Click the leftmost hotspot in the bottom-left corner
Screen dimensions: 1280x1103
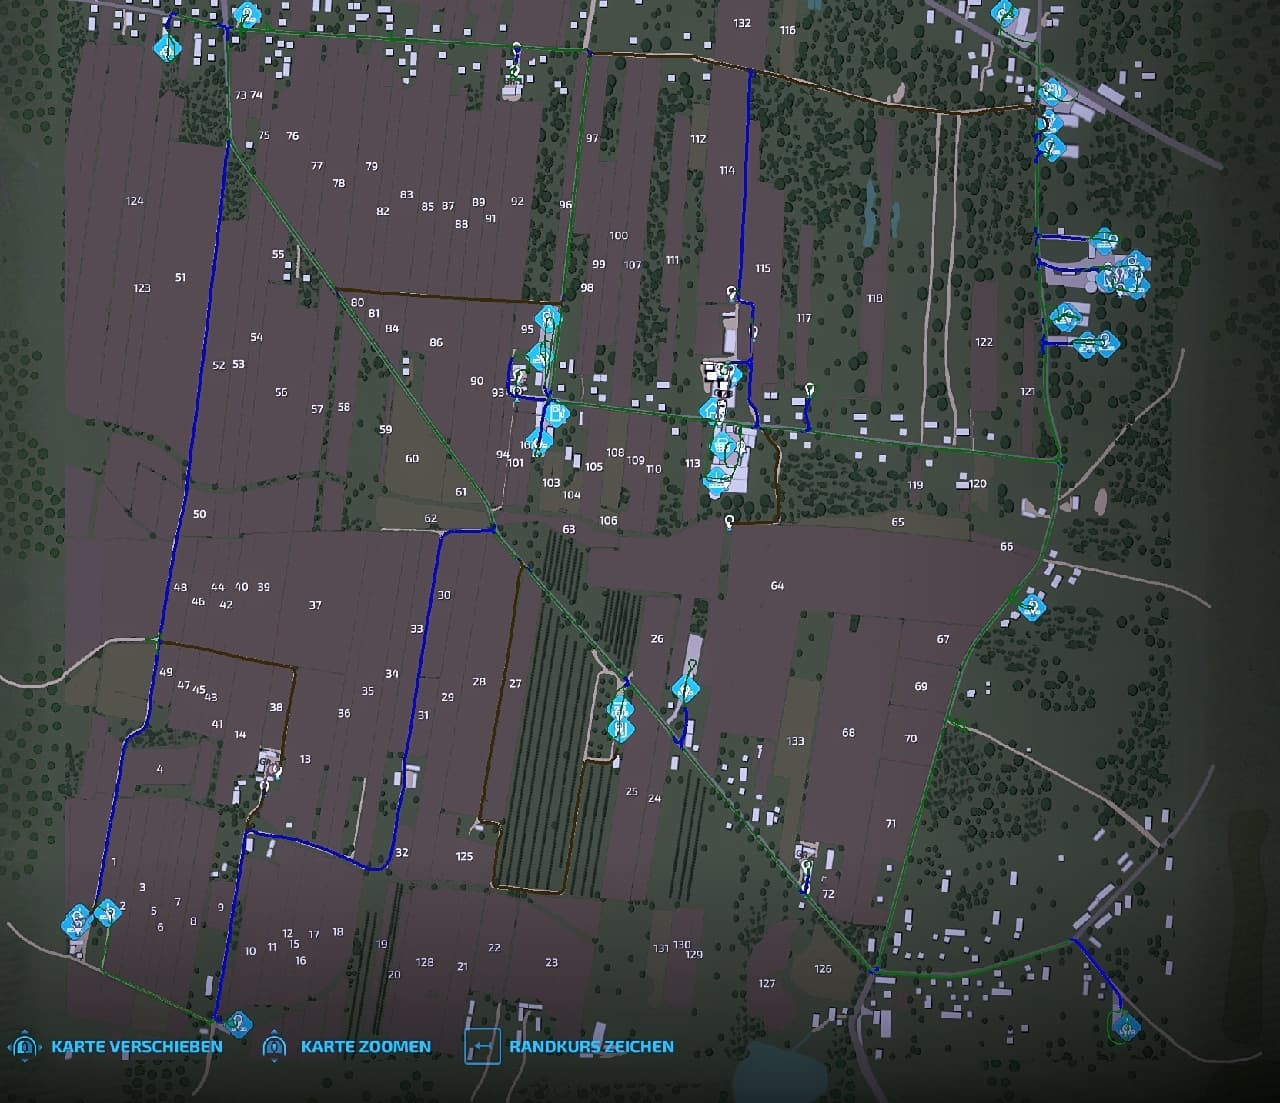pyautogui.click(x=77, y=919)
